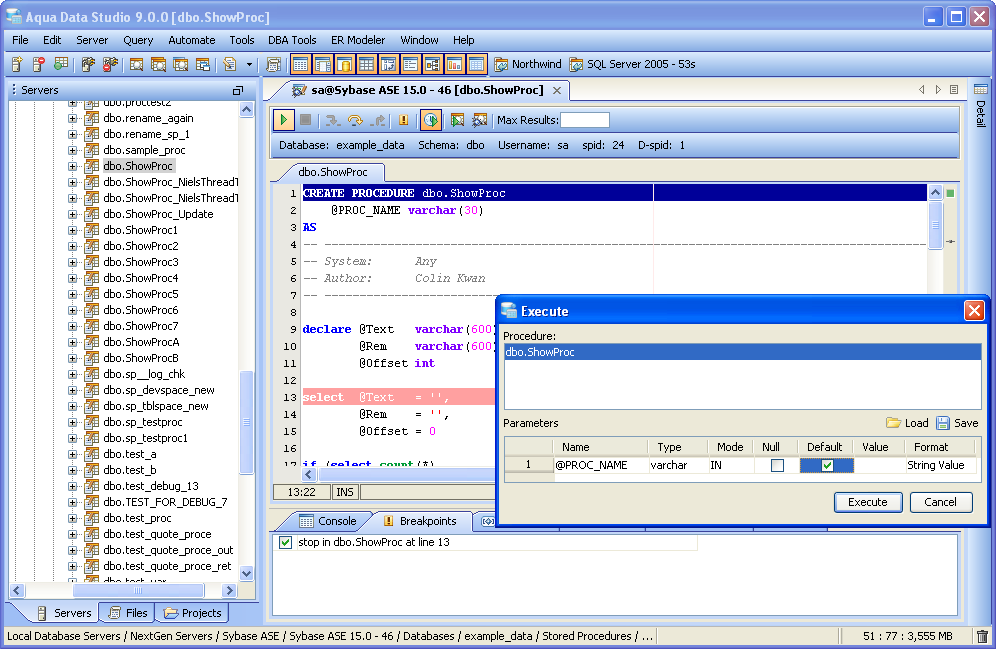The image size is (996, 649).
Task: Expand the dbo.ShowProc tree node
Action: point(73,166)
